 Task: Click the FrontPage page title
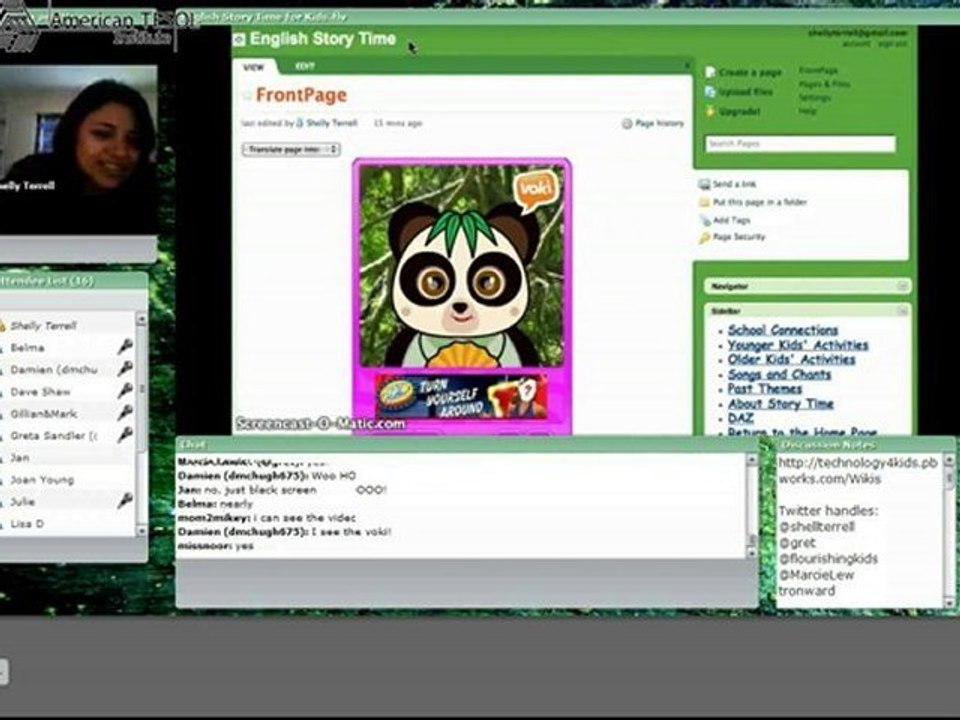[301, 96]
